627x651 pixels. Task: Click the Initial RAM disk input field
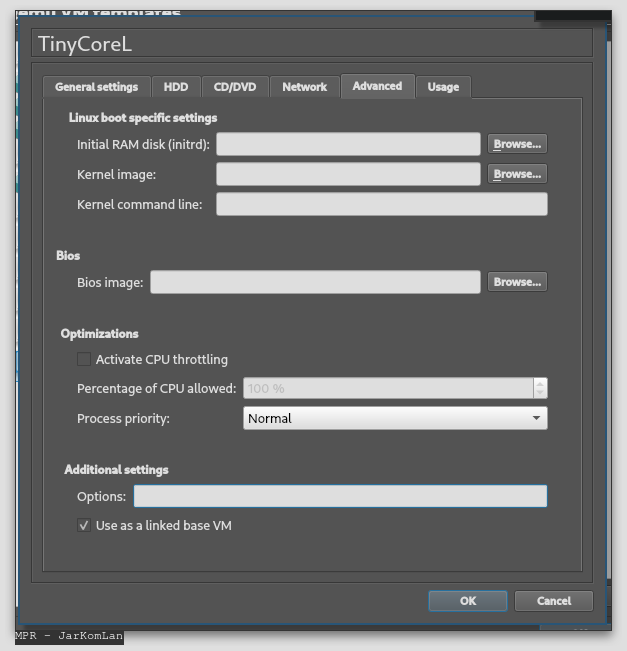[x=348, y=144]
